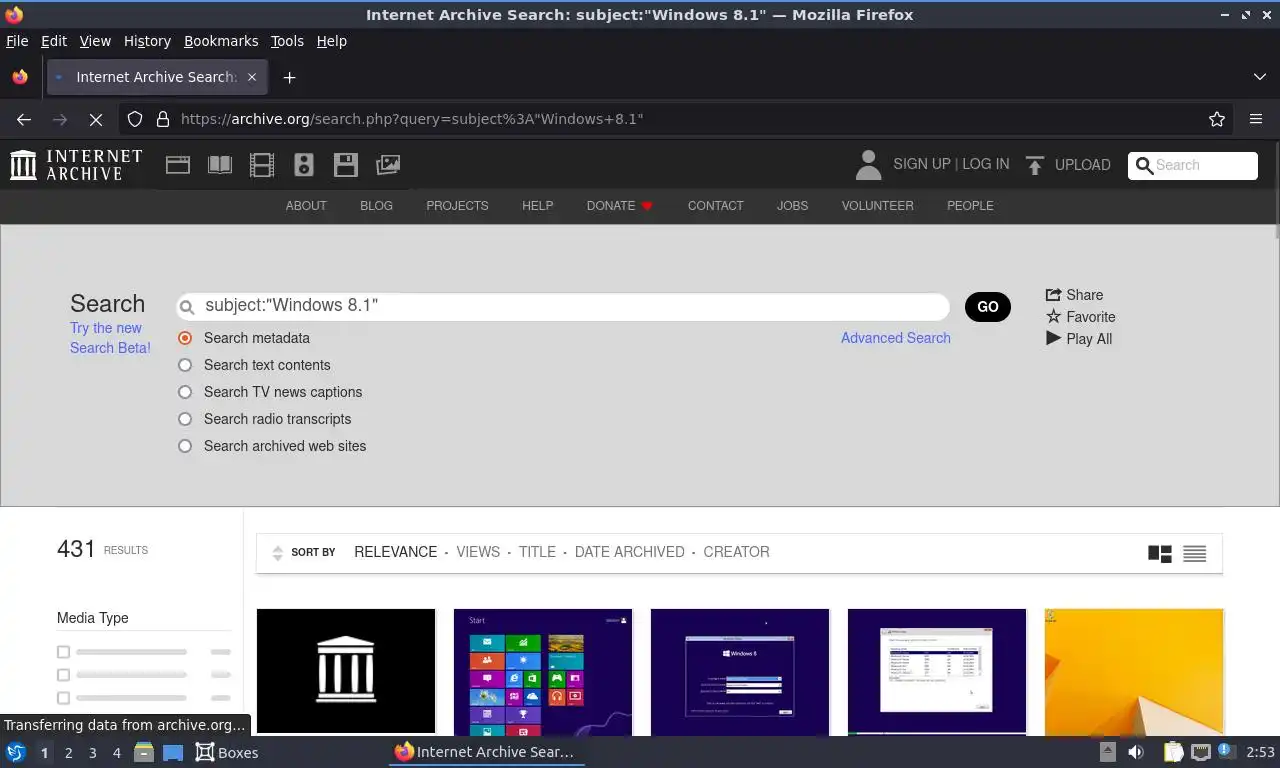Open the Texts book icon
1280x768 pixels.
pos(220,165)
